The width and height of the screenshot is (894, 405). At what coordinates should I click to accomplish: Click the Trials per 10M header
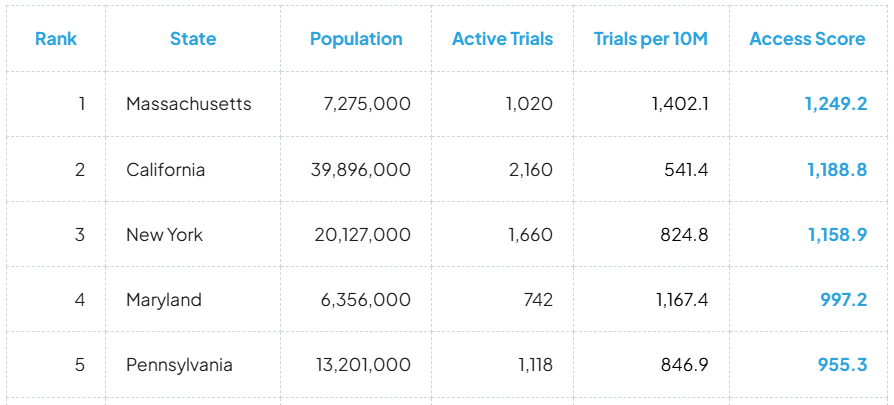(x=651, y=39)
